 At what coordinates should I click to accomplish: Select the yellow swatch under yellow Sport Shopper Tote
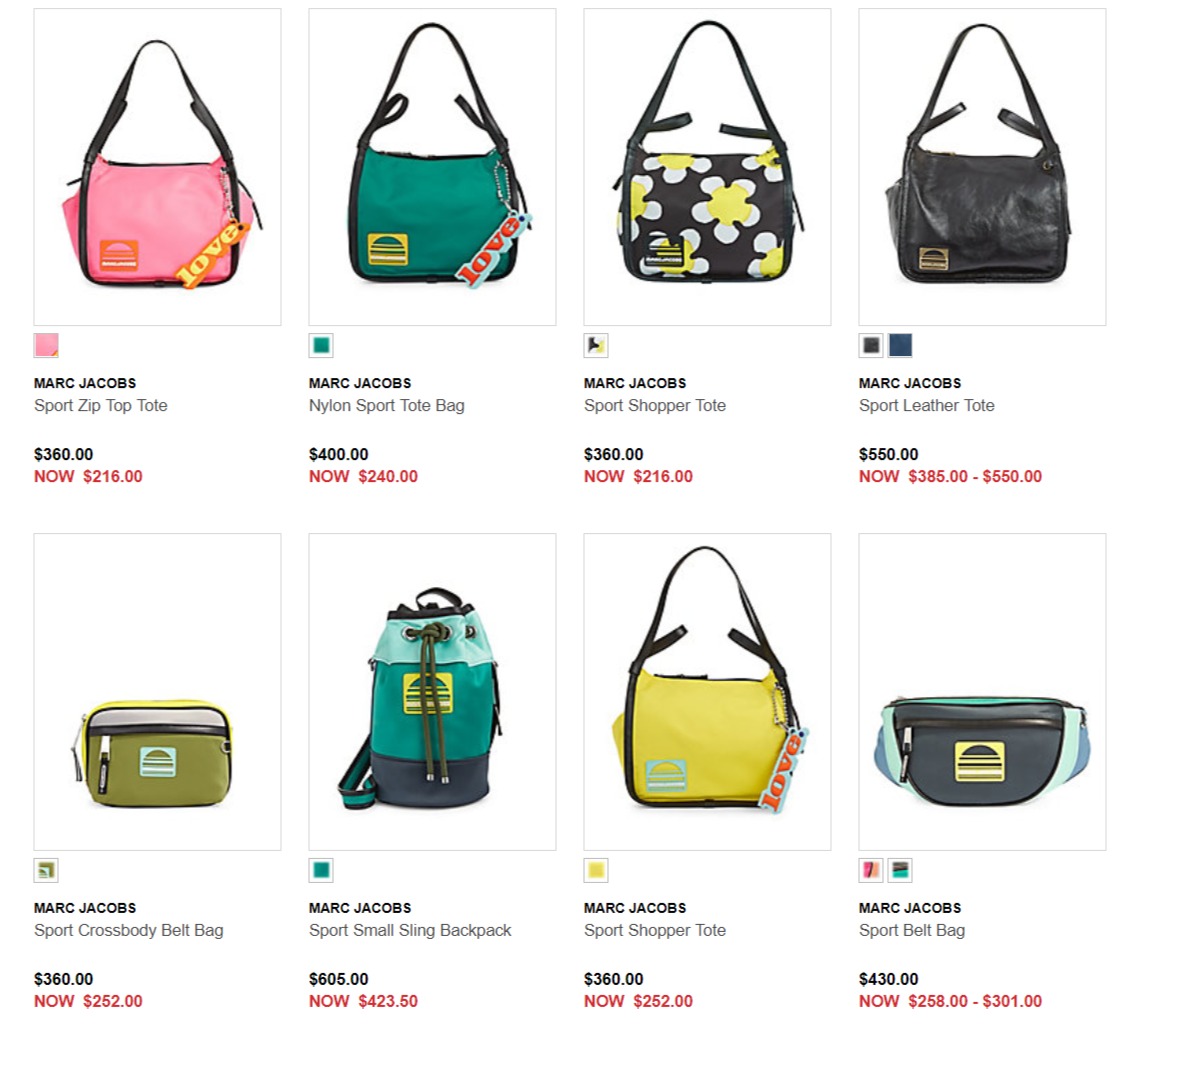click(x=596, y=870)
